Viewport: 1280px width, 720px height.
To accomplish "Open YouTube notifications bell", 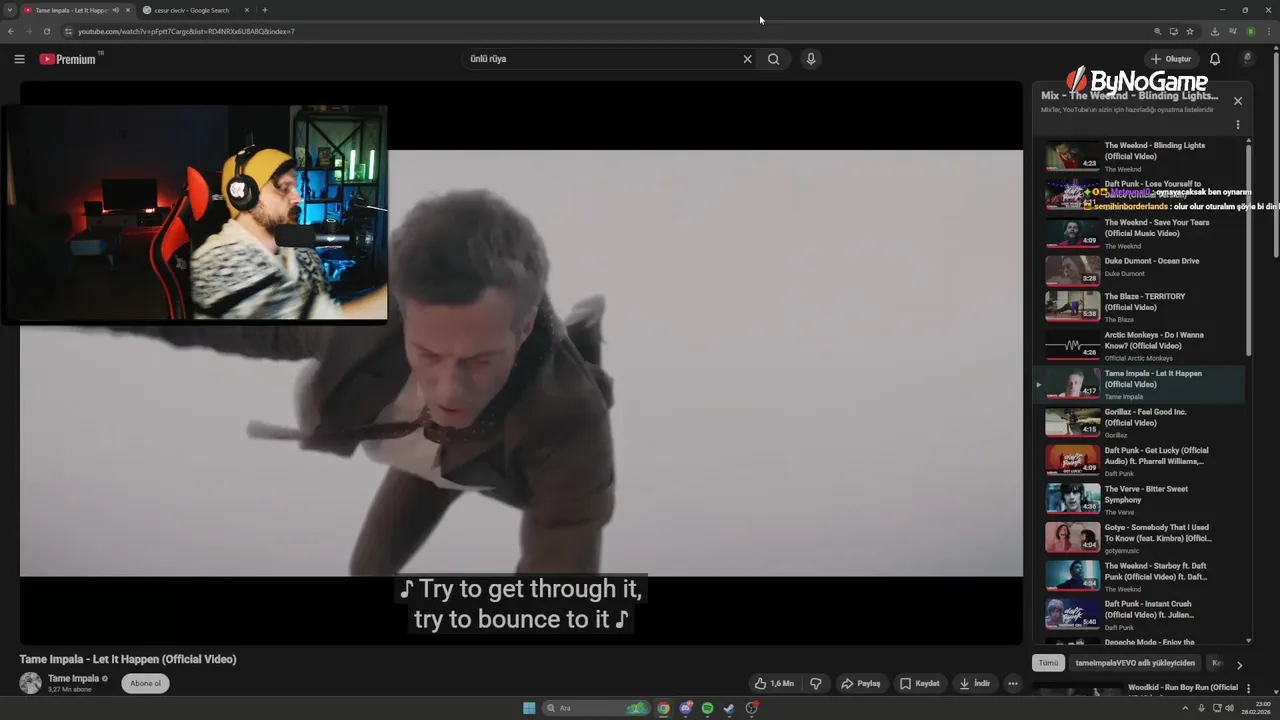I will (x=1215, y=59).
